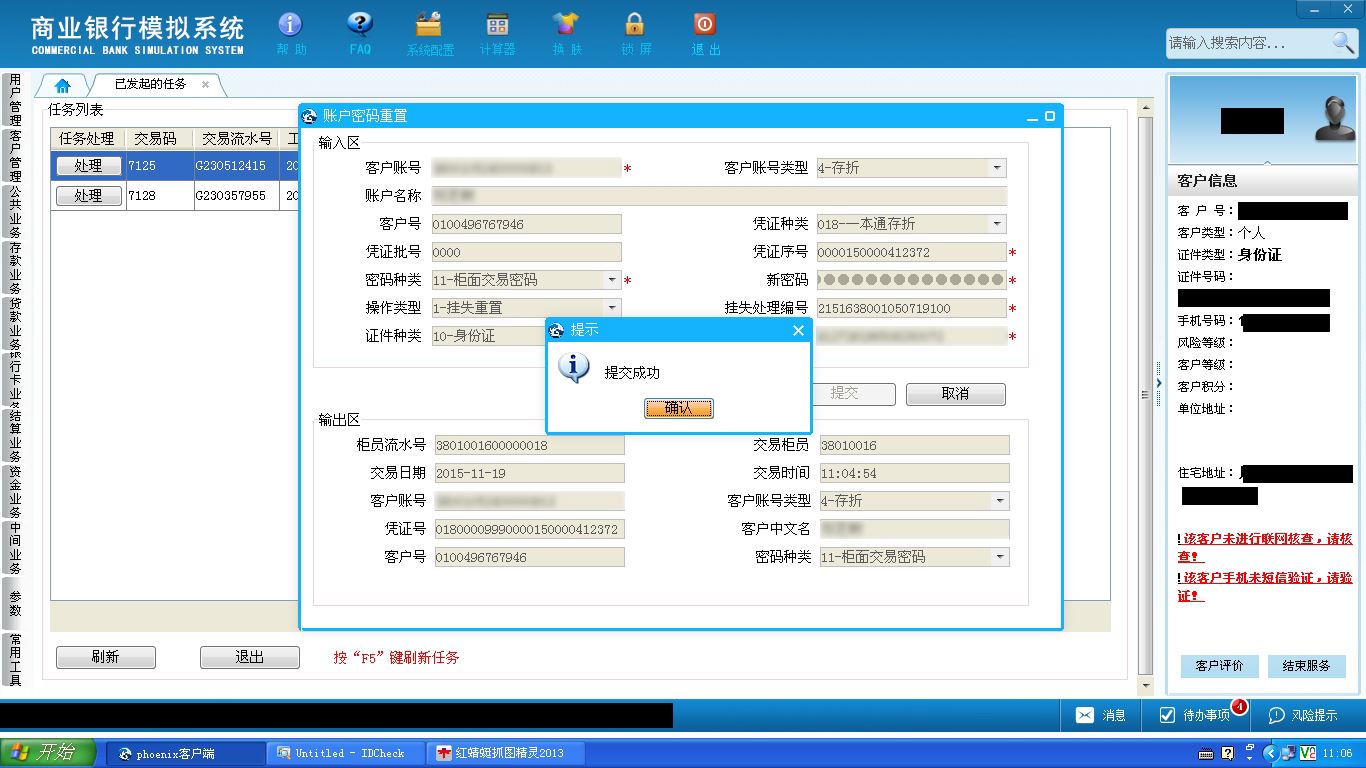This screenshot has height=768, width=1366.
Task: Close the 已发起的任务 tab
Action: [206, 85]
